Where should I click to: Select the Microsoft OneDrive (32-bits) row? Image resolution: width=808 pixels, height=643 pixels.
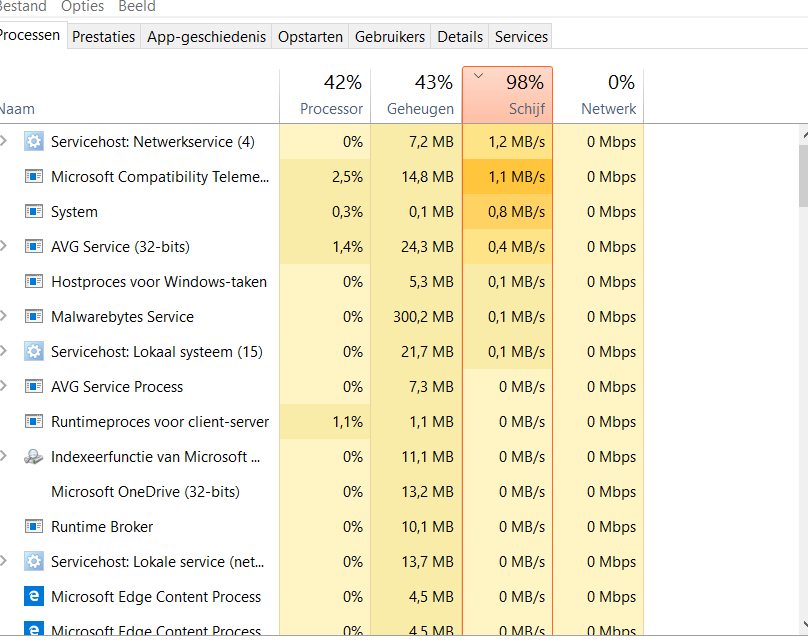pyautogui.click(x=145, y=492)
